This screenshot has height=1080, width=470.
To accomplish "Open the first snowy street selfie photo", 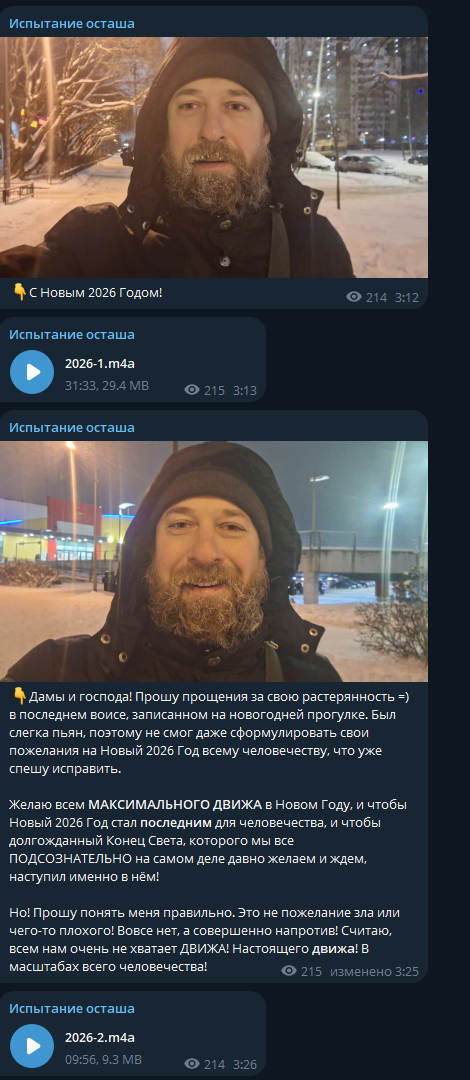I will coord(214,157).
